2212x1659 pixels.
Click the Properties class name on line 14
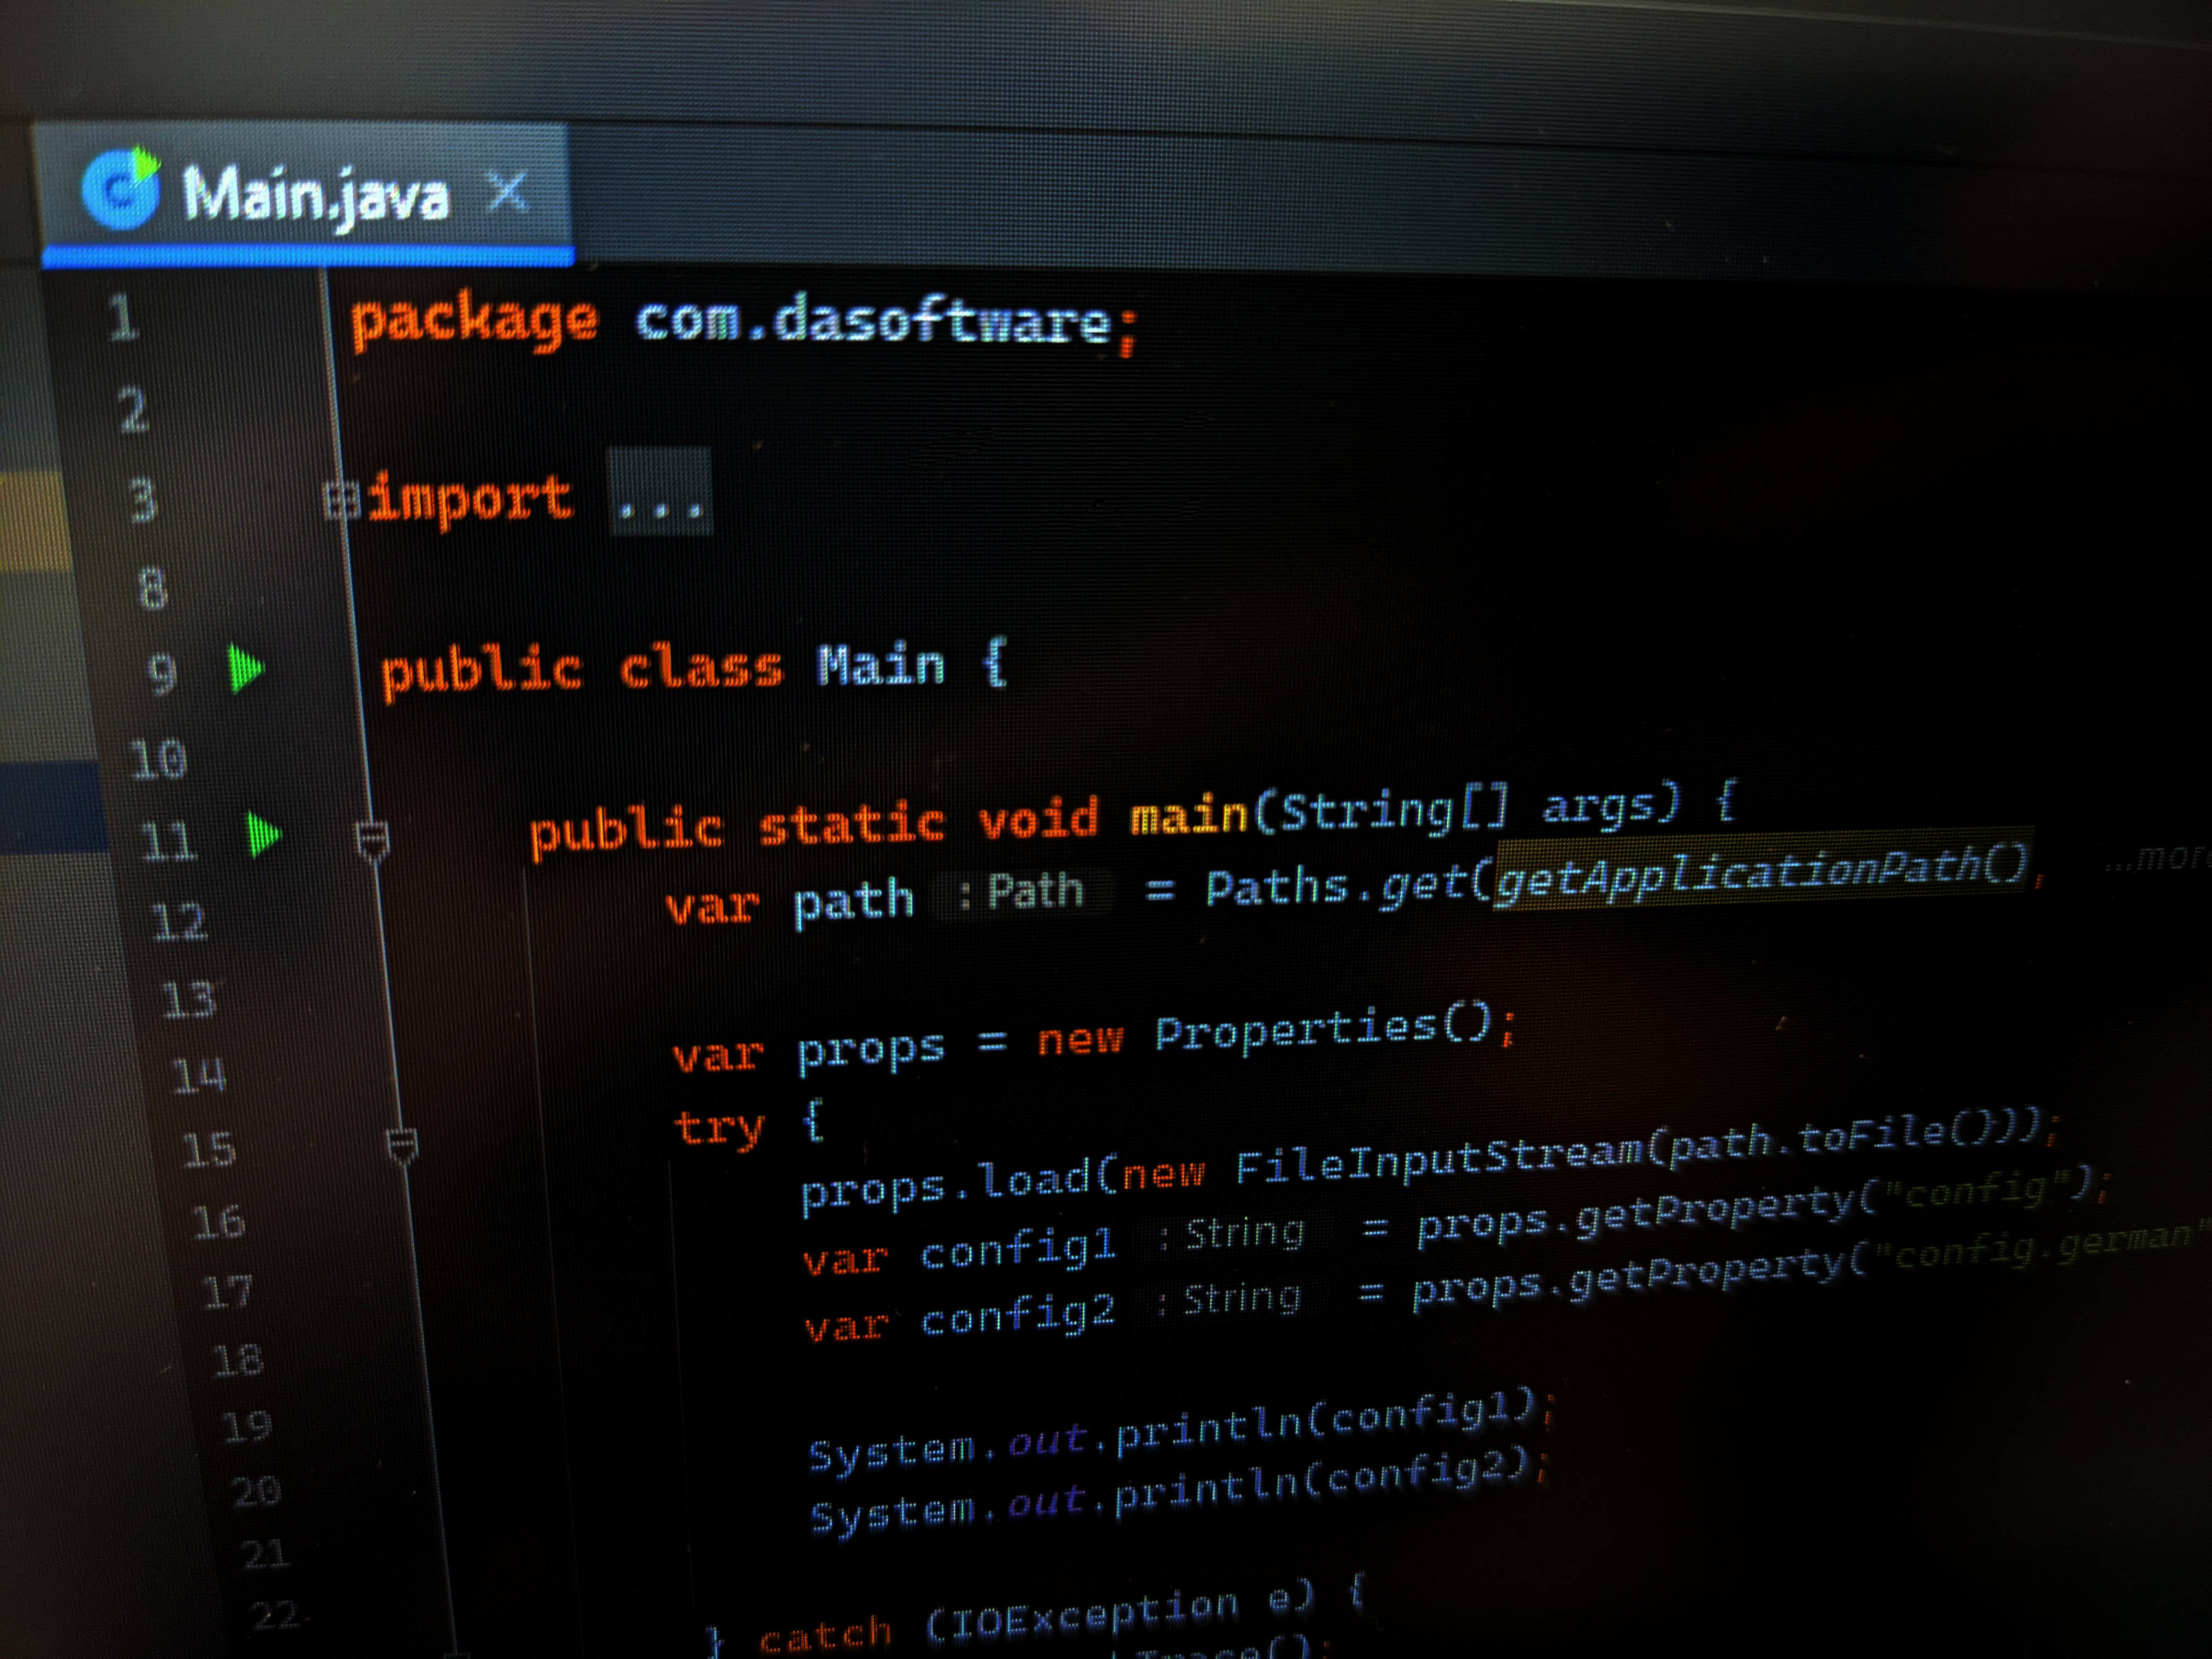point(1296,1030)
